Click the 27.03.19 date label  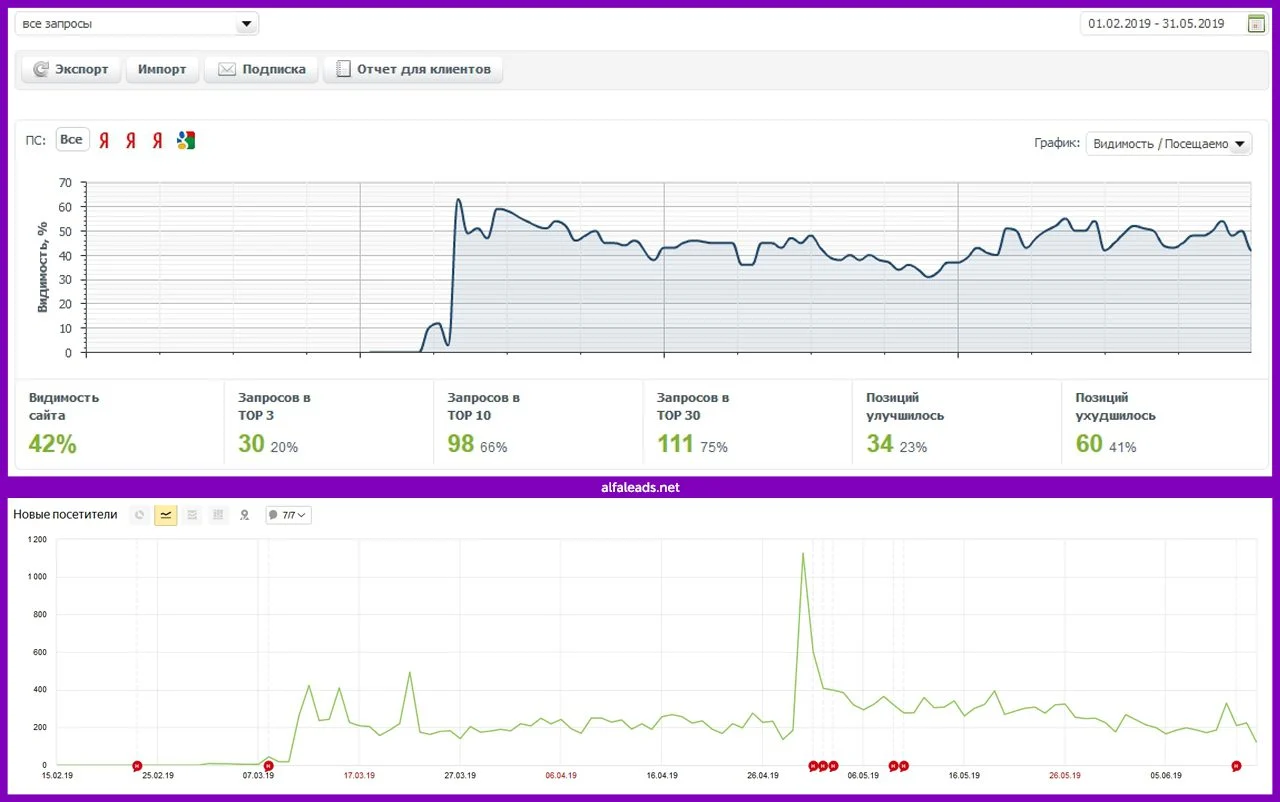[x=460, y=775]
